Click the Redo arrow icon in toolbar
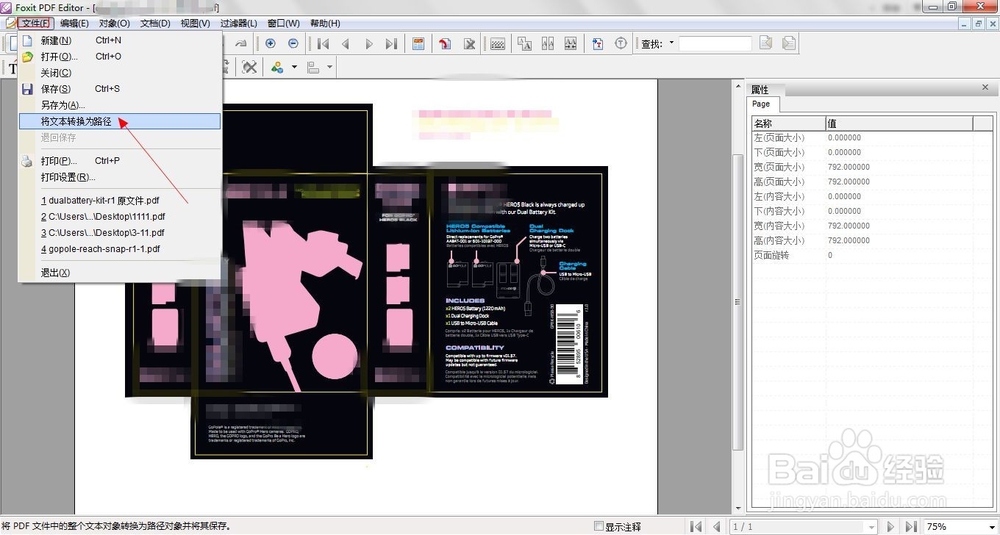 click(240, 43)
